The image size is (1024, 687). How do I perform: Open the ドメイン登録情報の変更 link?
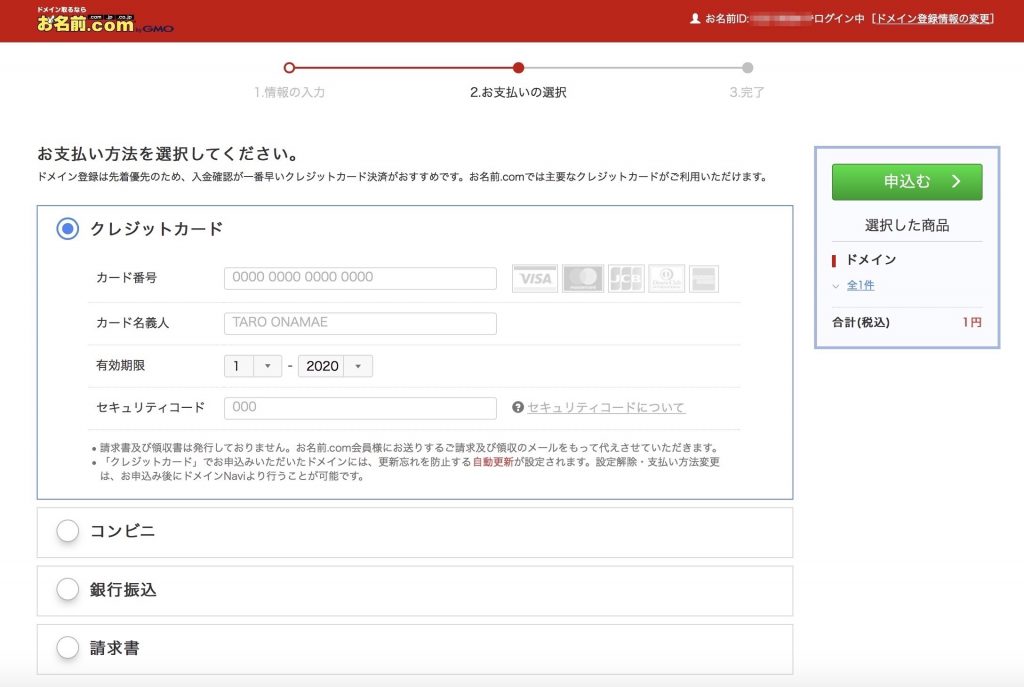[933, 19]
